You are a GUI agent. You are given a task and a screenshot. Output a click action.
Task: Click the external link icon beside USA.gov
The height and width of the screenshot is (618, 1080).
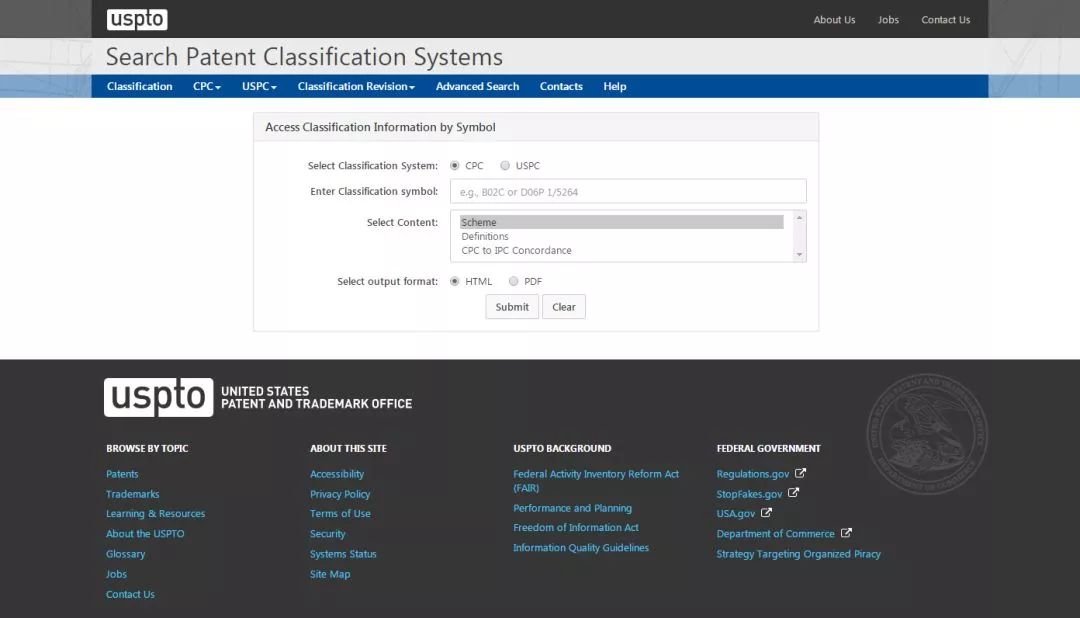click(x=766, y=513)
